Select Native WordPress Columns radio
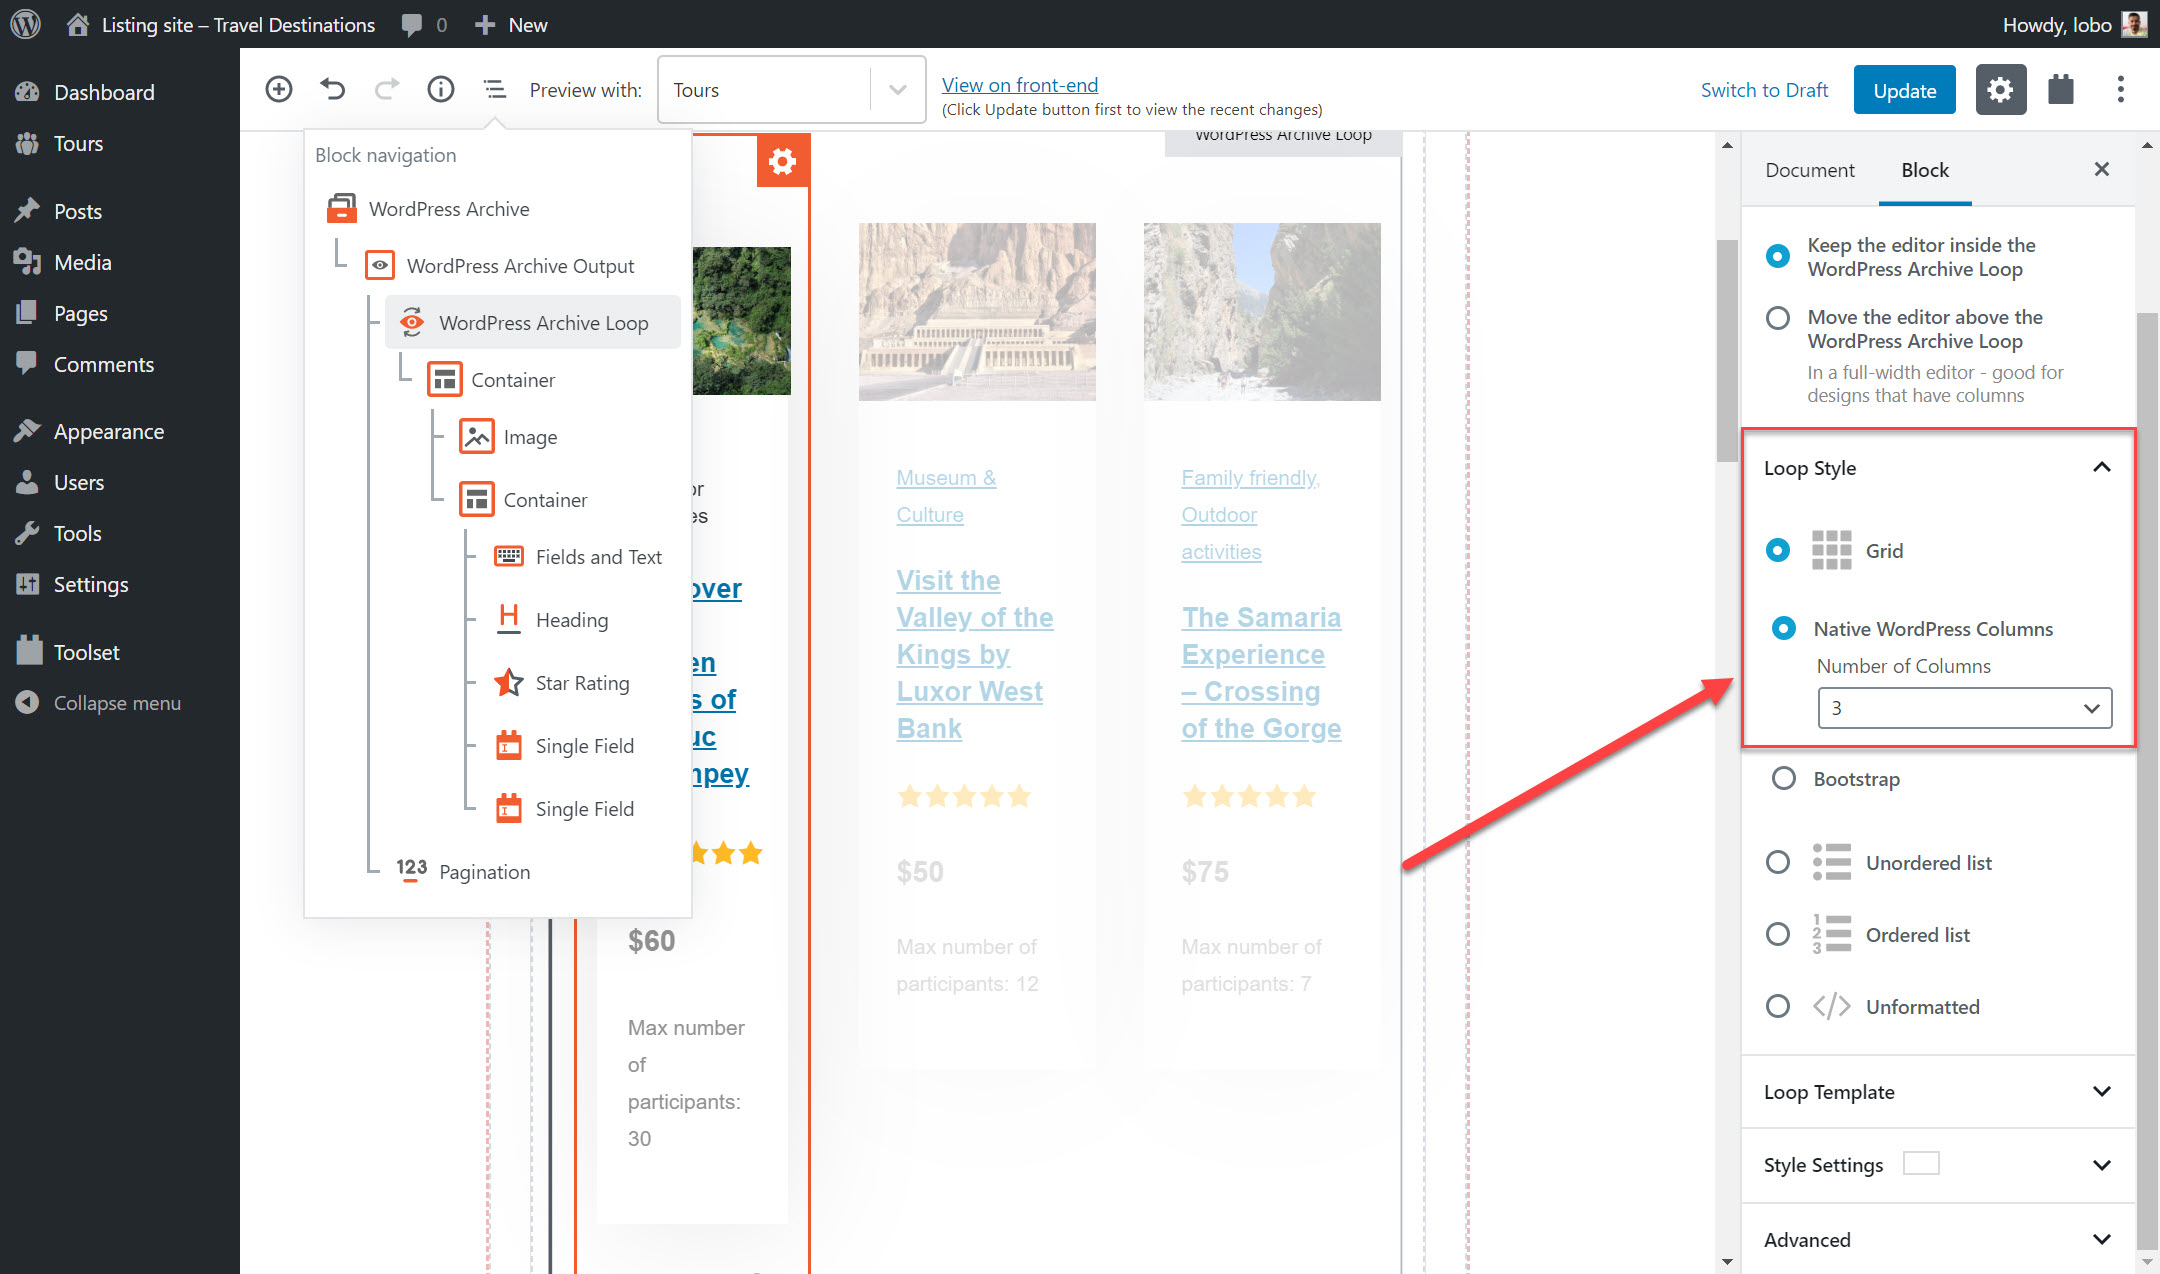The width and height of the screenshot is (2160, 1274). (1783, 628)
